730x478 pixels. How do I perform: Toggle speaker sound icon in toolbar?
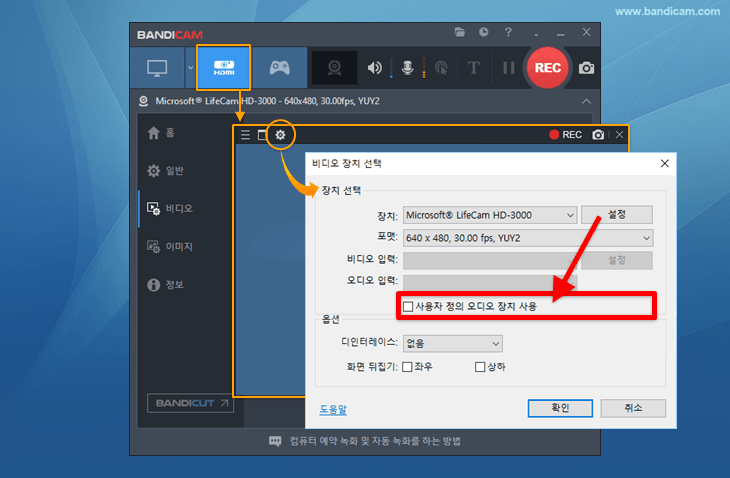[x=374, y=68]
